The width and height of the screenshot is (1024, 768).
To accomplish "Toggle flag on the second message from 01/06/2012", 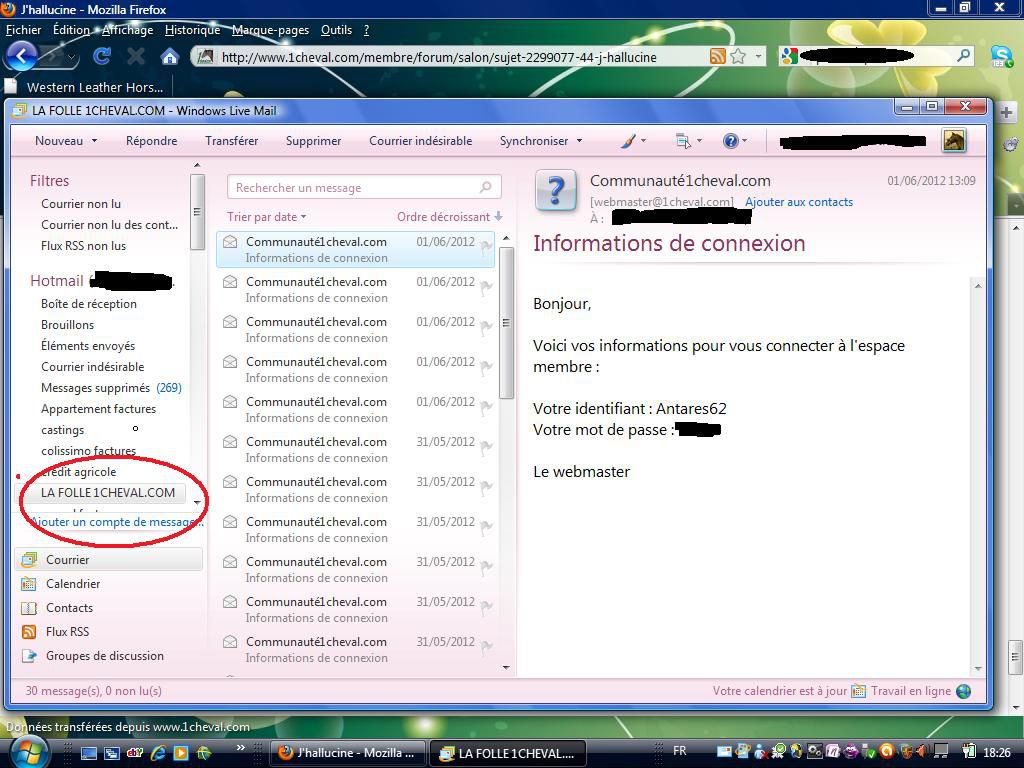I will point(486,287).
